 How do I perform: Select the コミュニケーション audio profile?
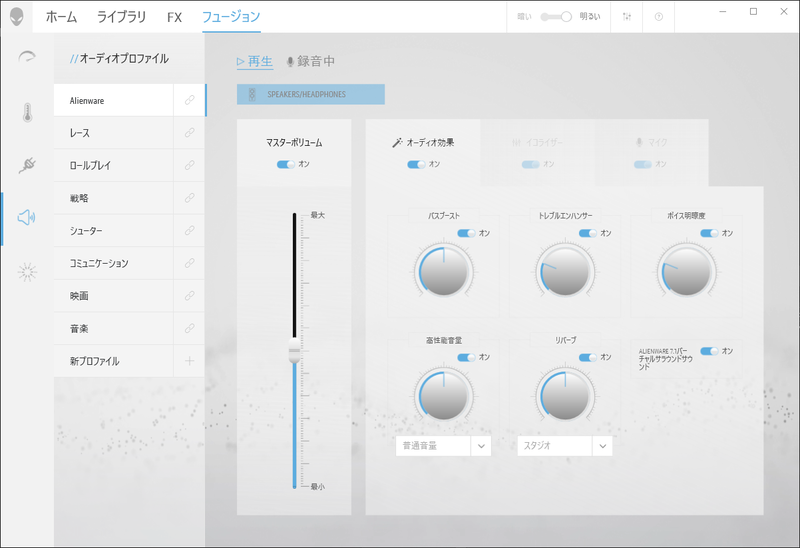pyautogui.click(x=113, y=263)
